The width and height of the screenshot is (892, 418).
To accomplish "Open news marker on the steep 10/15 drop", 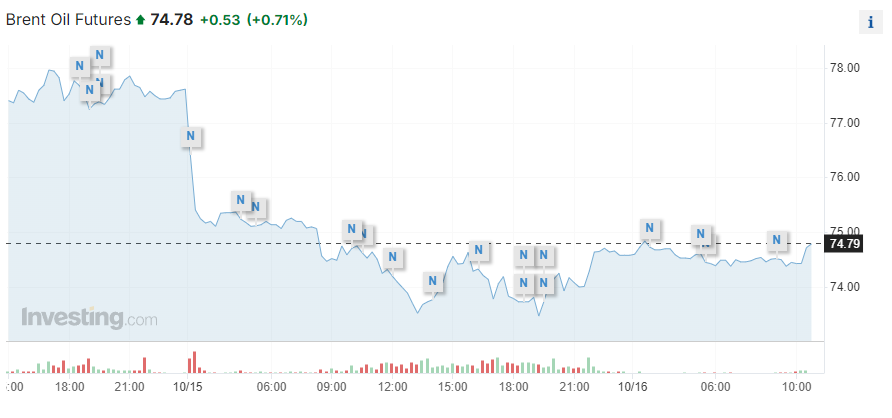I will coord(192,136).
